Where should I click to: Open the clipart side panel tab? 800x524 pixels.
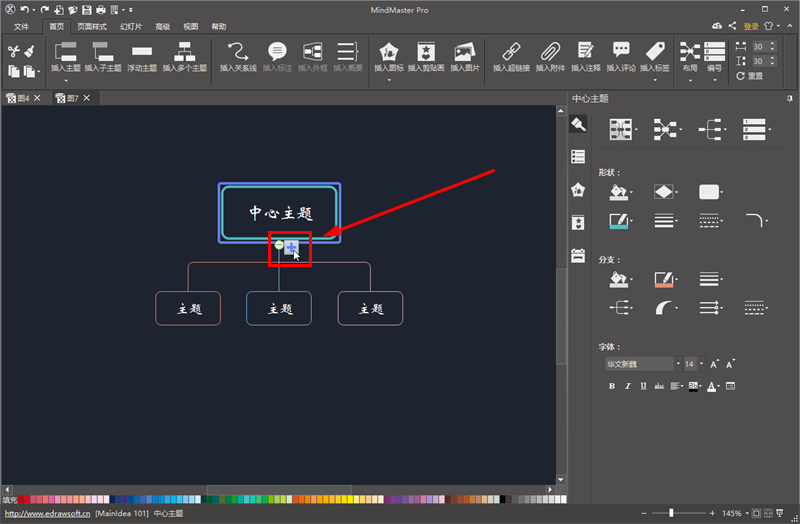(x=578, y=223)
